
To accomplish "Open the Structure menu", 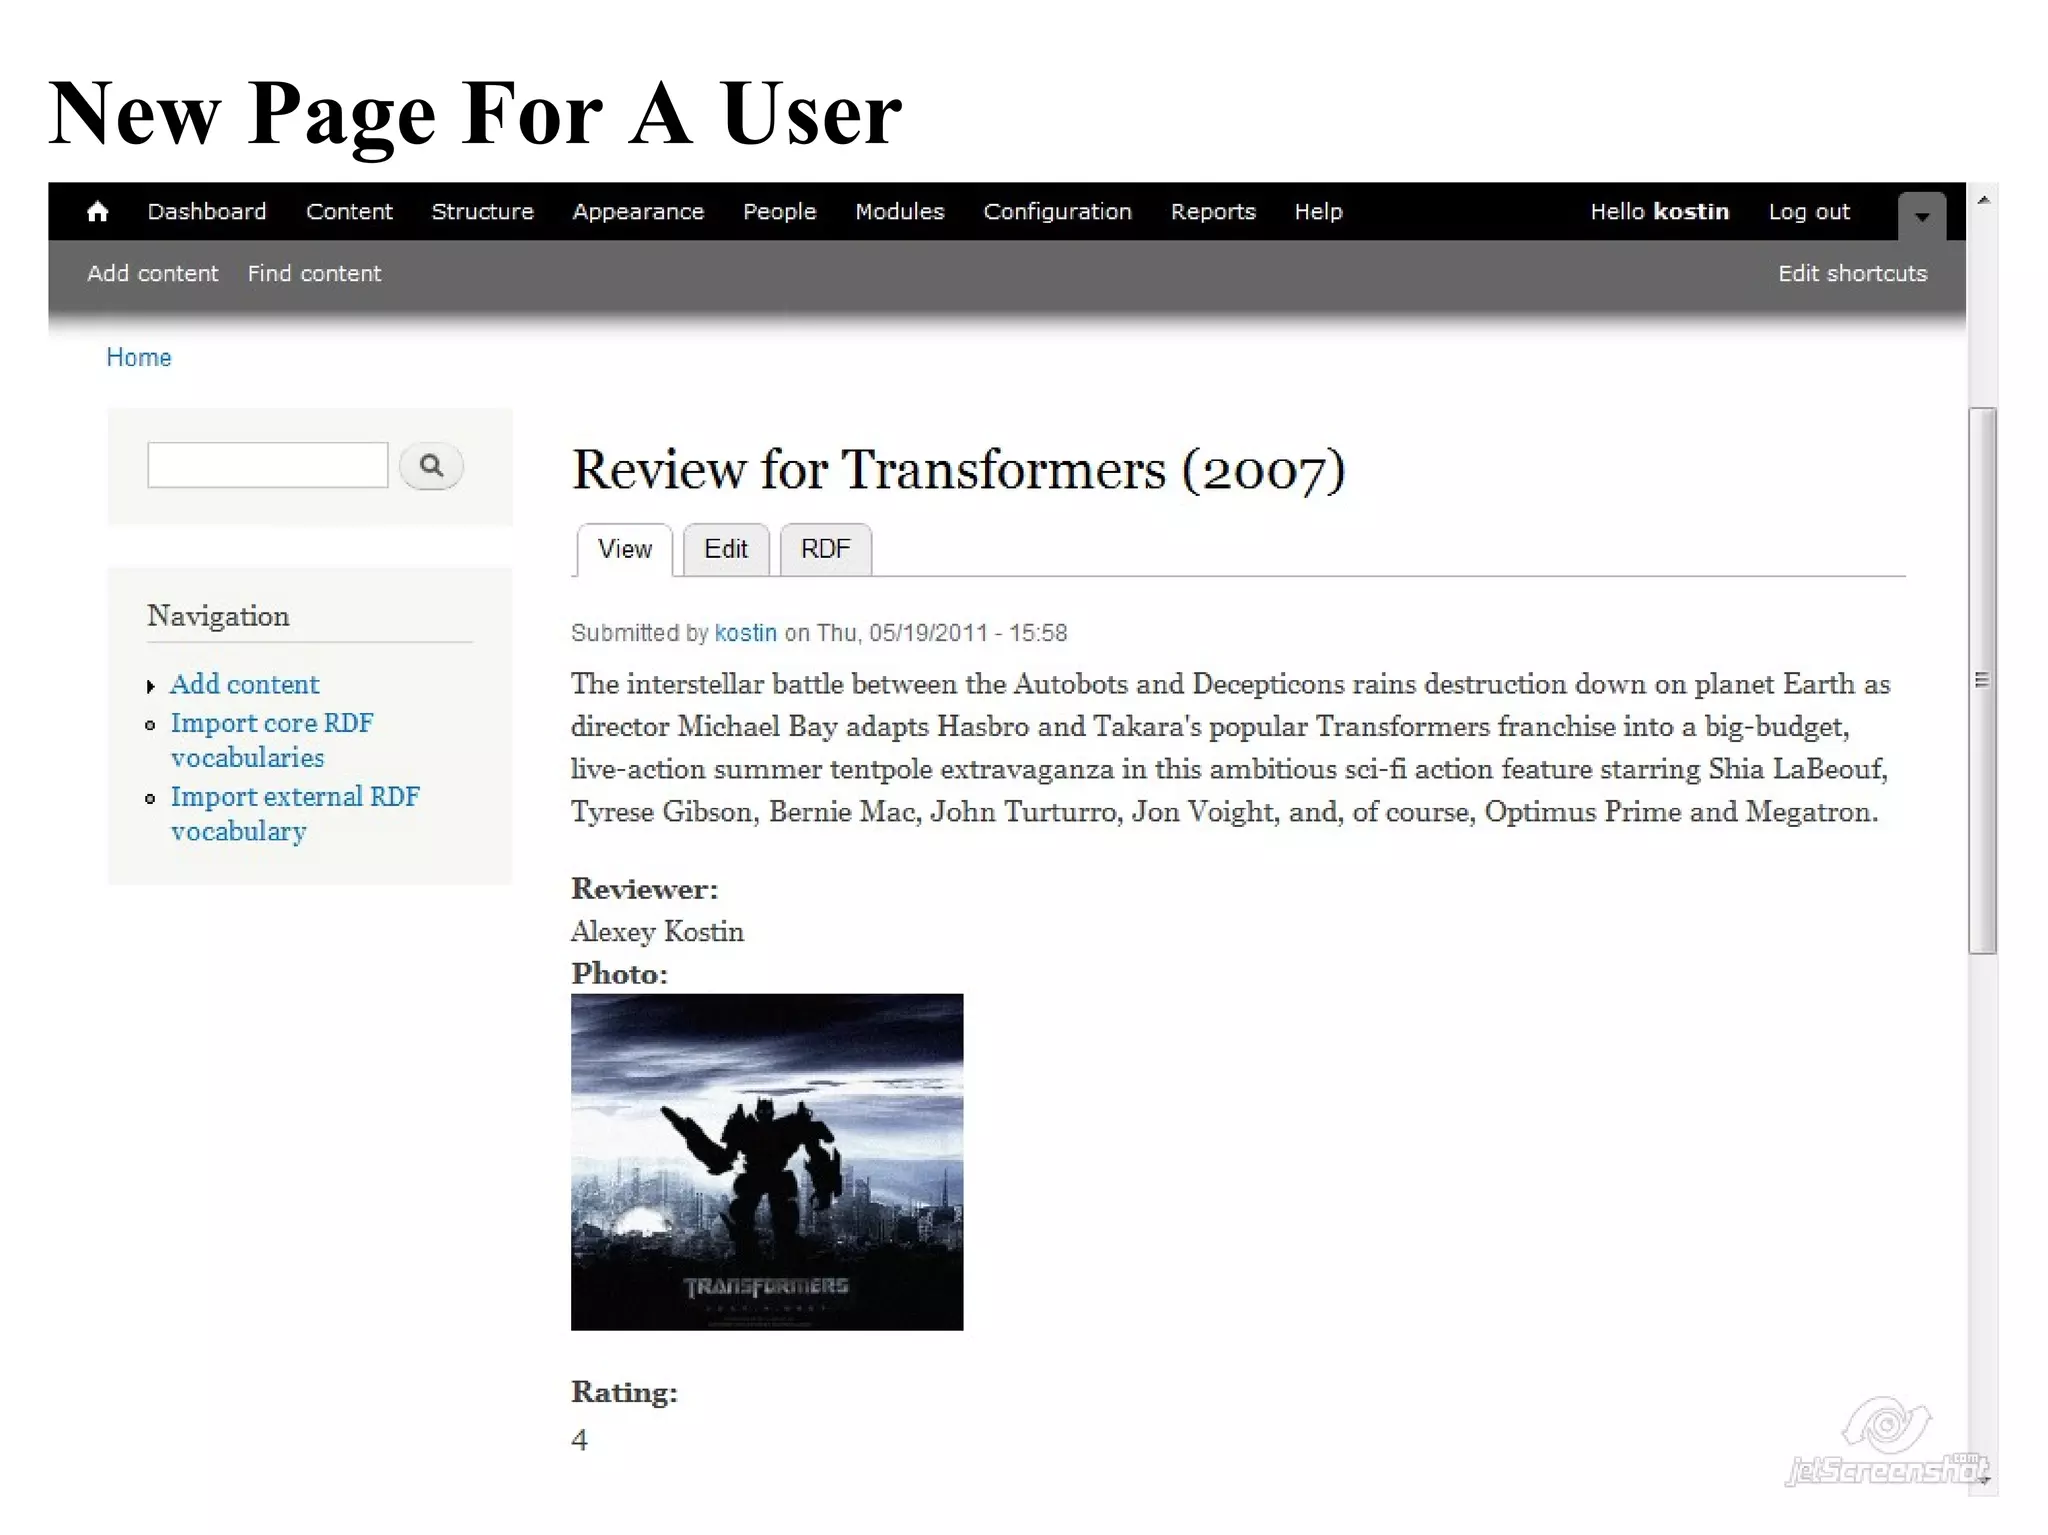I will coord(482,212).
